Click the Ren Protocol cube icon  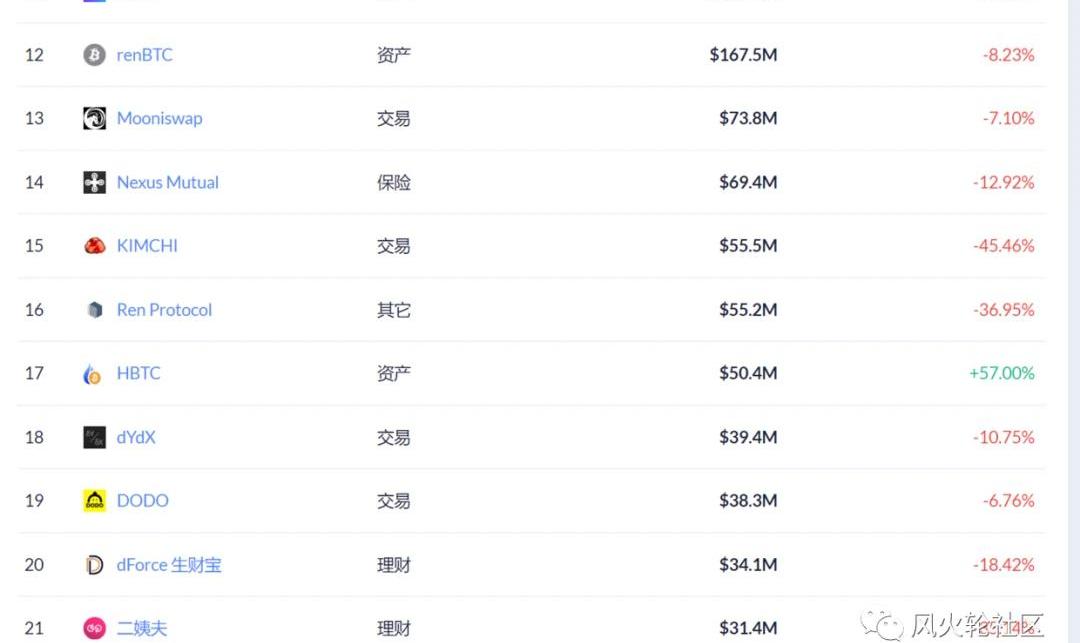pyautogui.click(x=94, y=310)
